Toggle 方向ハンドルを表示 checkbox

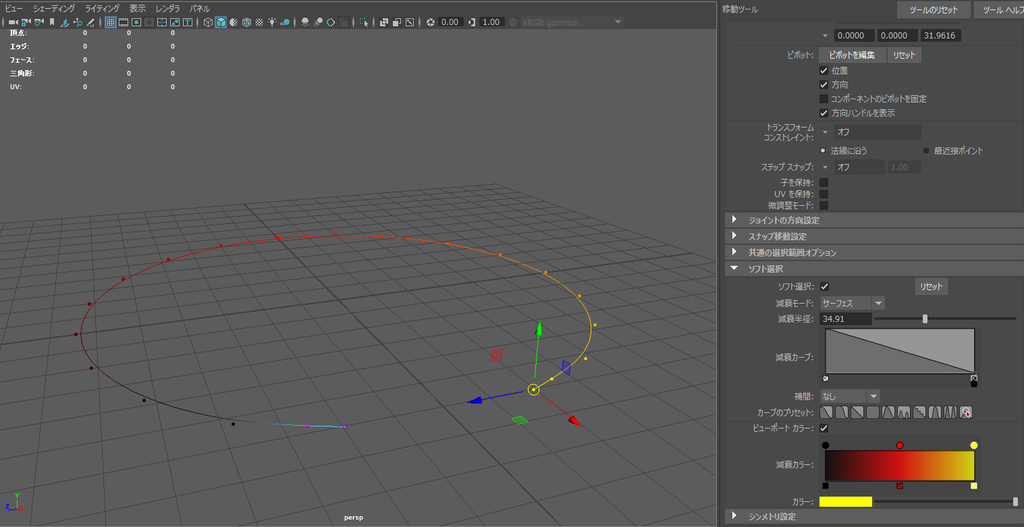point(824,113)
